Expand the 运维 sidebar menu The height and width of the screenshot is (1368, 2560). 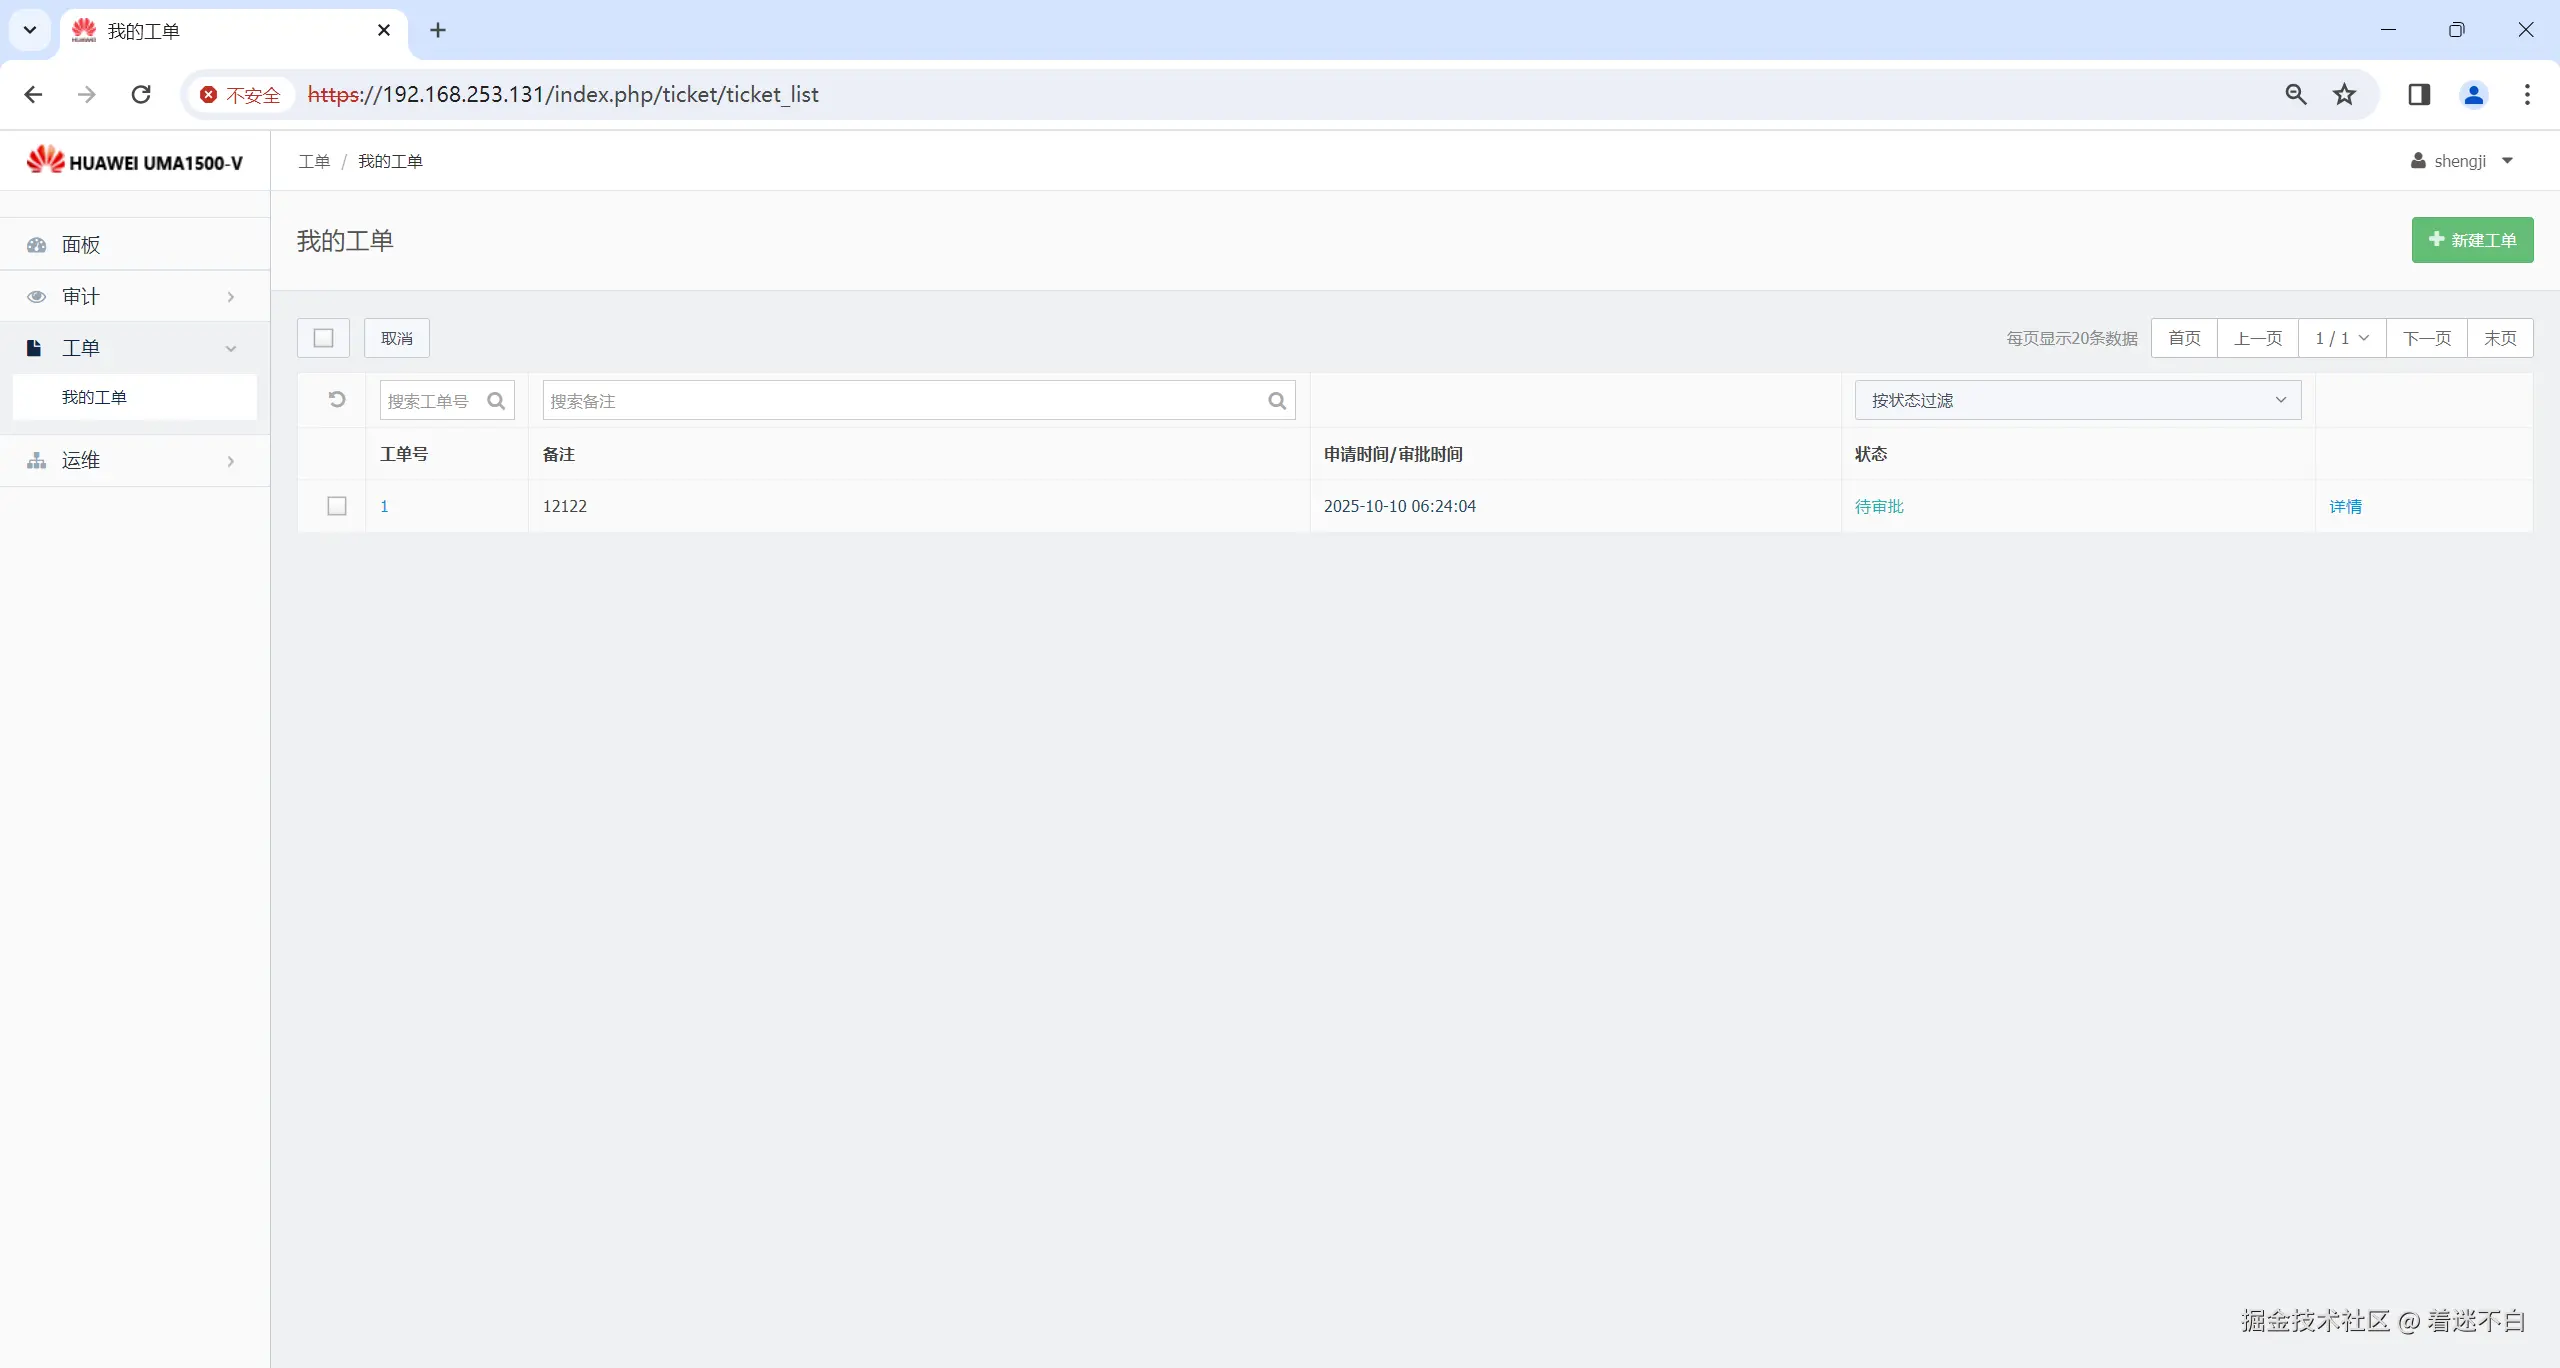[x=134, y=460]
